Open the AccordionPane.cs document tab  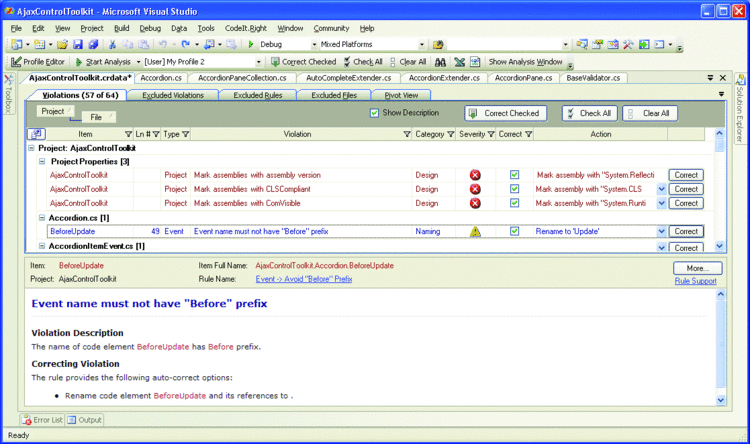tap(523, 78)
